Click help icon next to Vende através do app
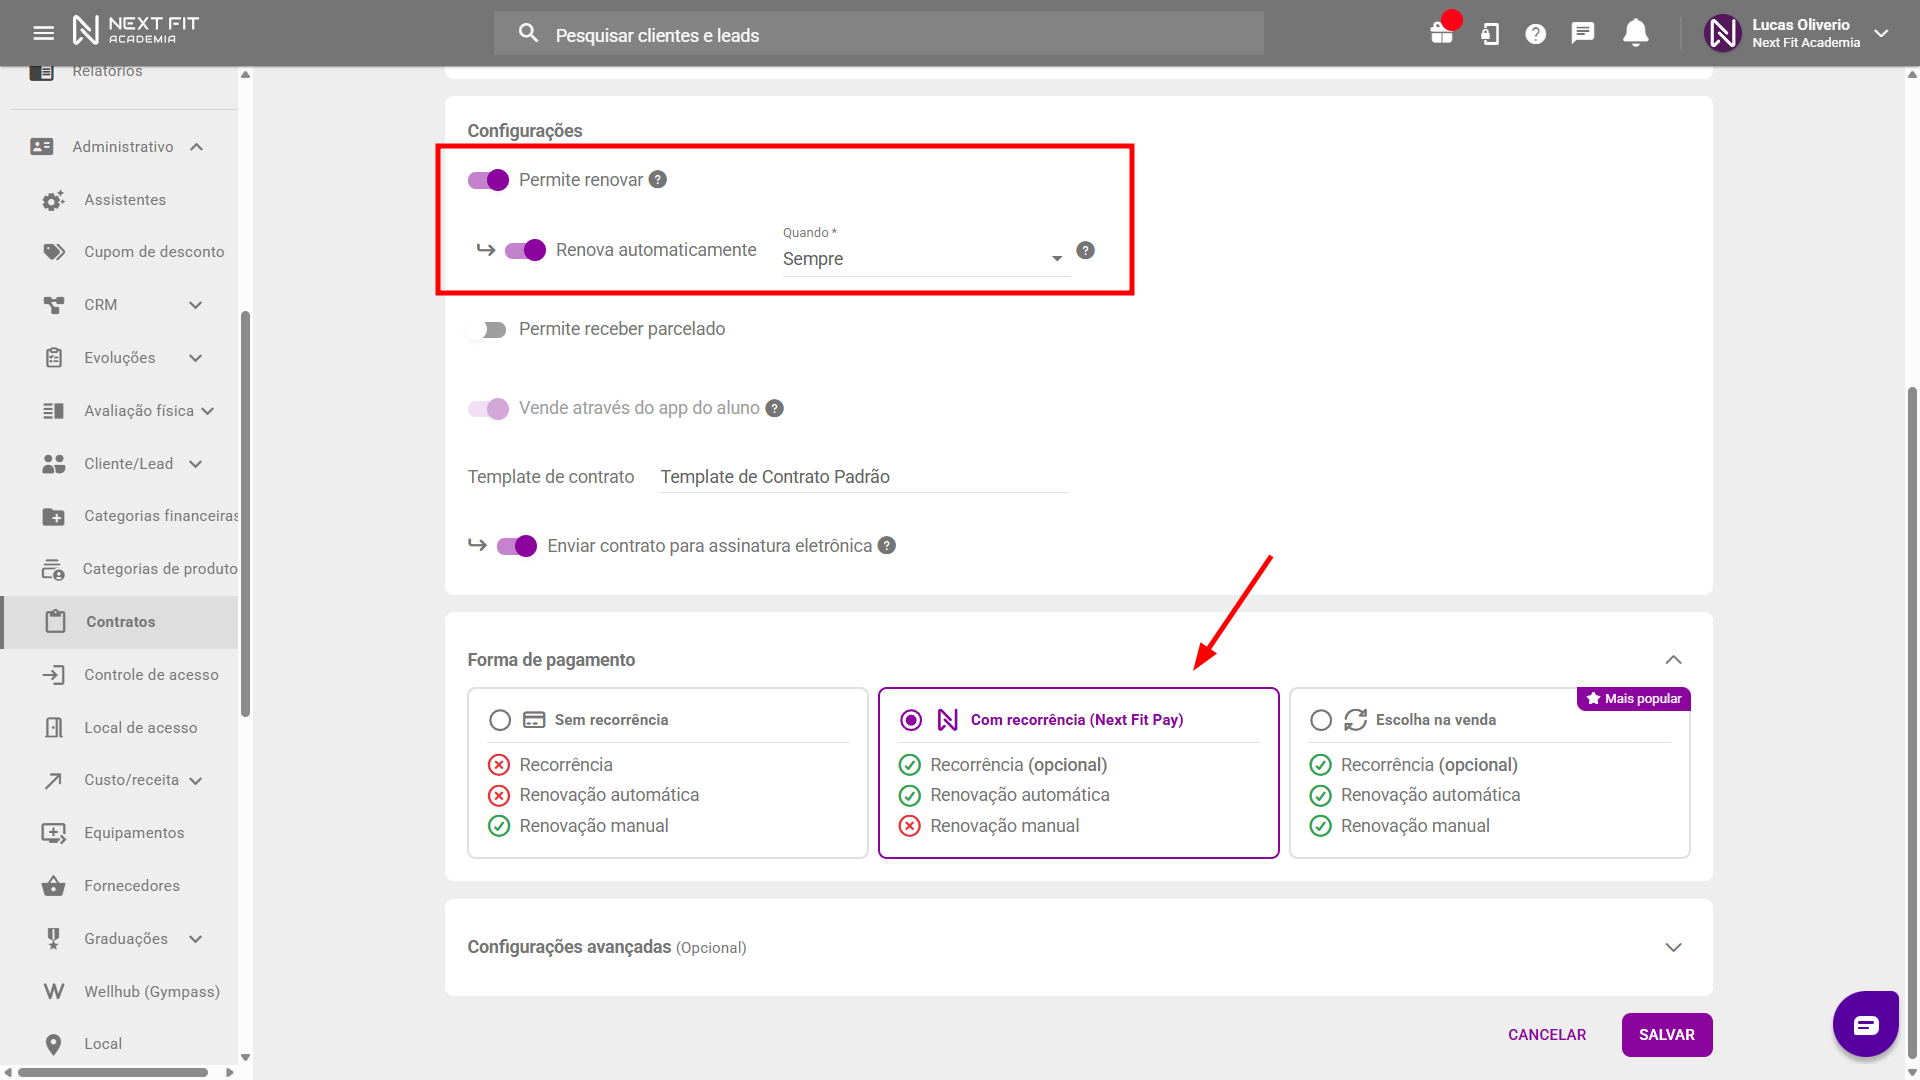Viewport: 1920px width, 1080px height. [774, 408]
